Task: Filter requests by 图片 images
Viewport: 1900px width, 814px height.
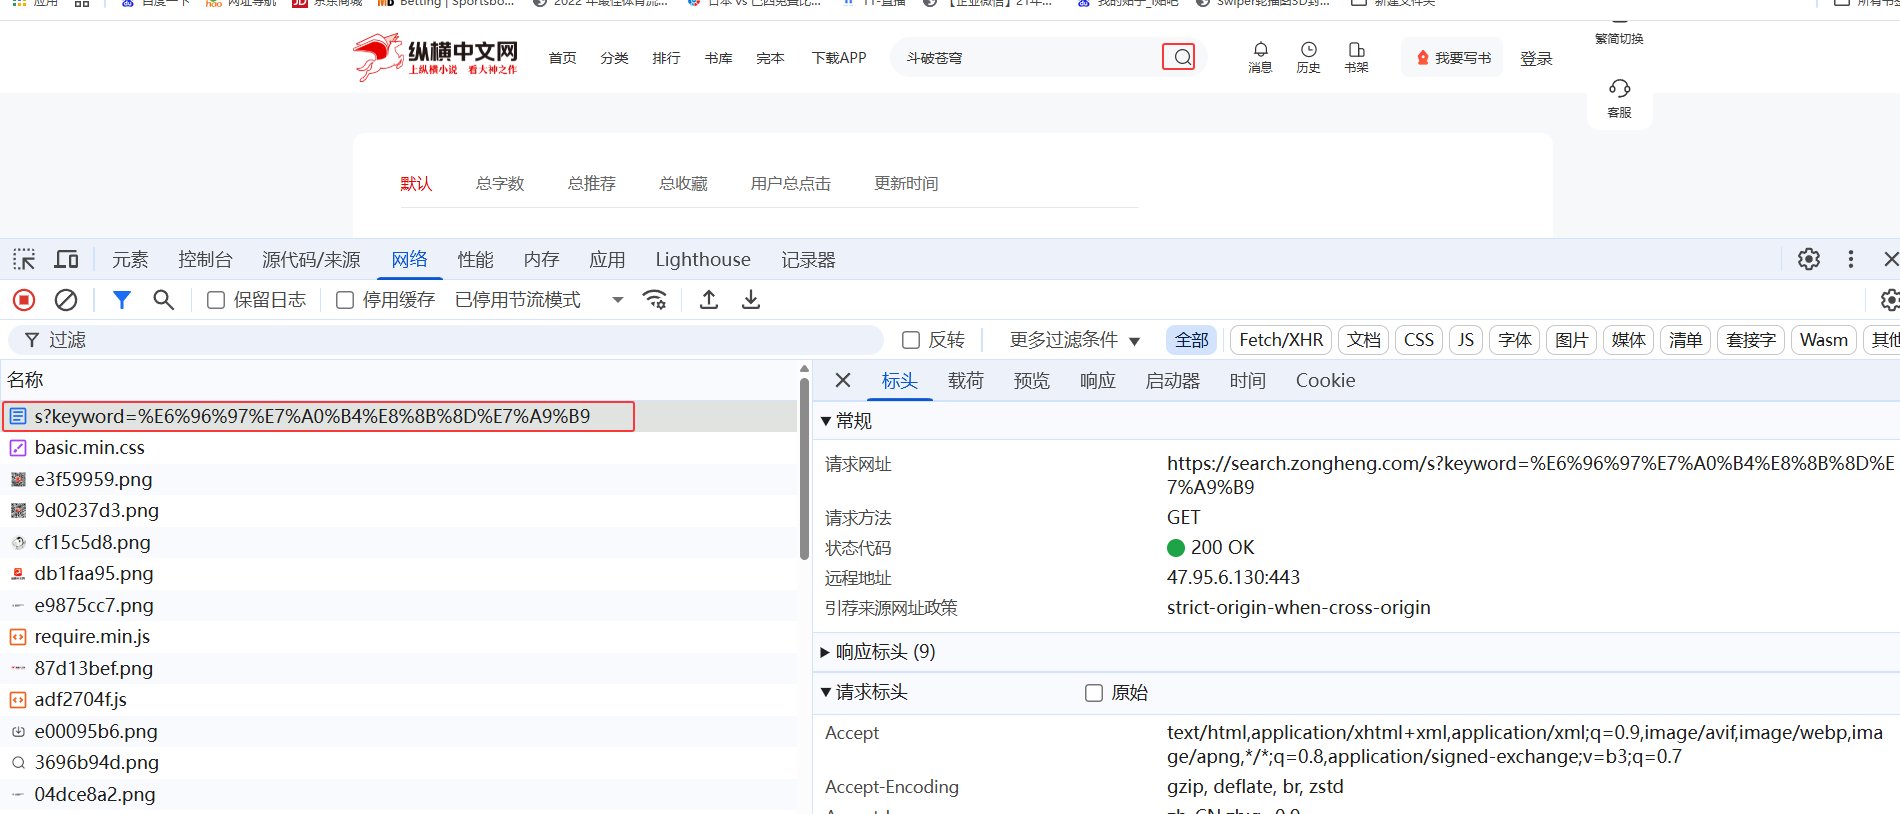Action: click(x=1572, y=340)
